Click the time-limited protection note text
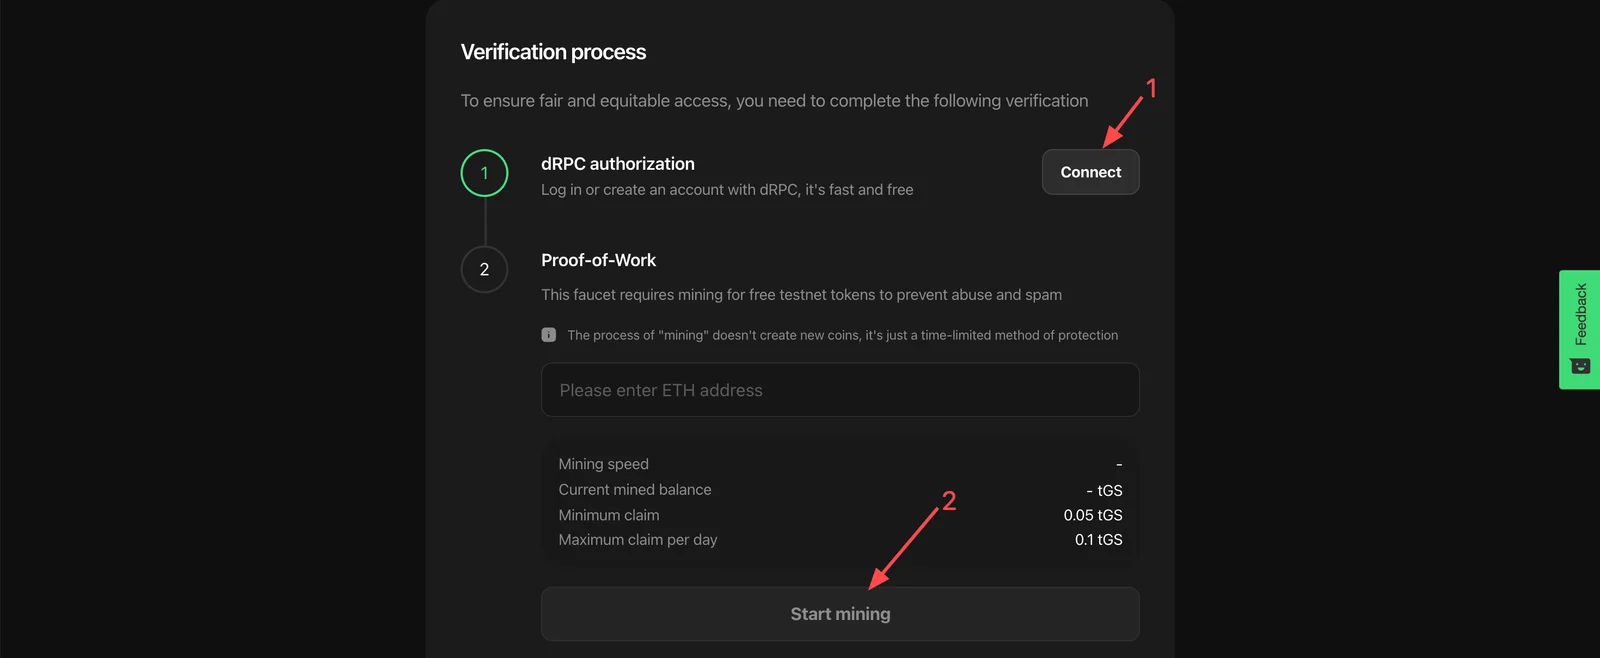Viewport: 1600px width, 658px height. point(843,335)
